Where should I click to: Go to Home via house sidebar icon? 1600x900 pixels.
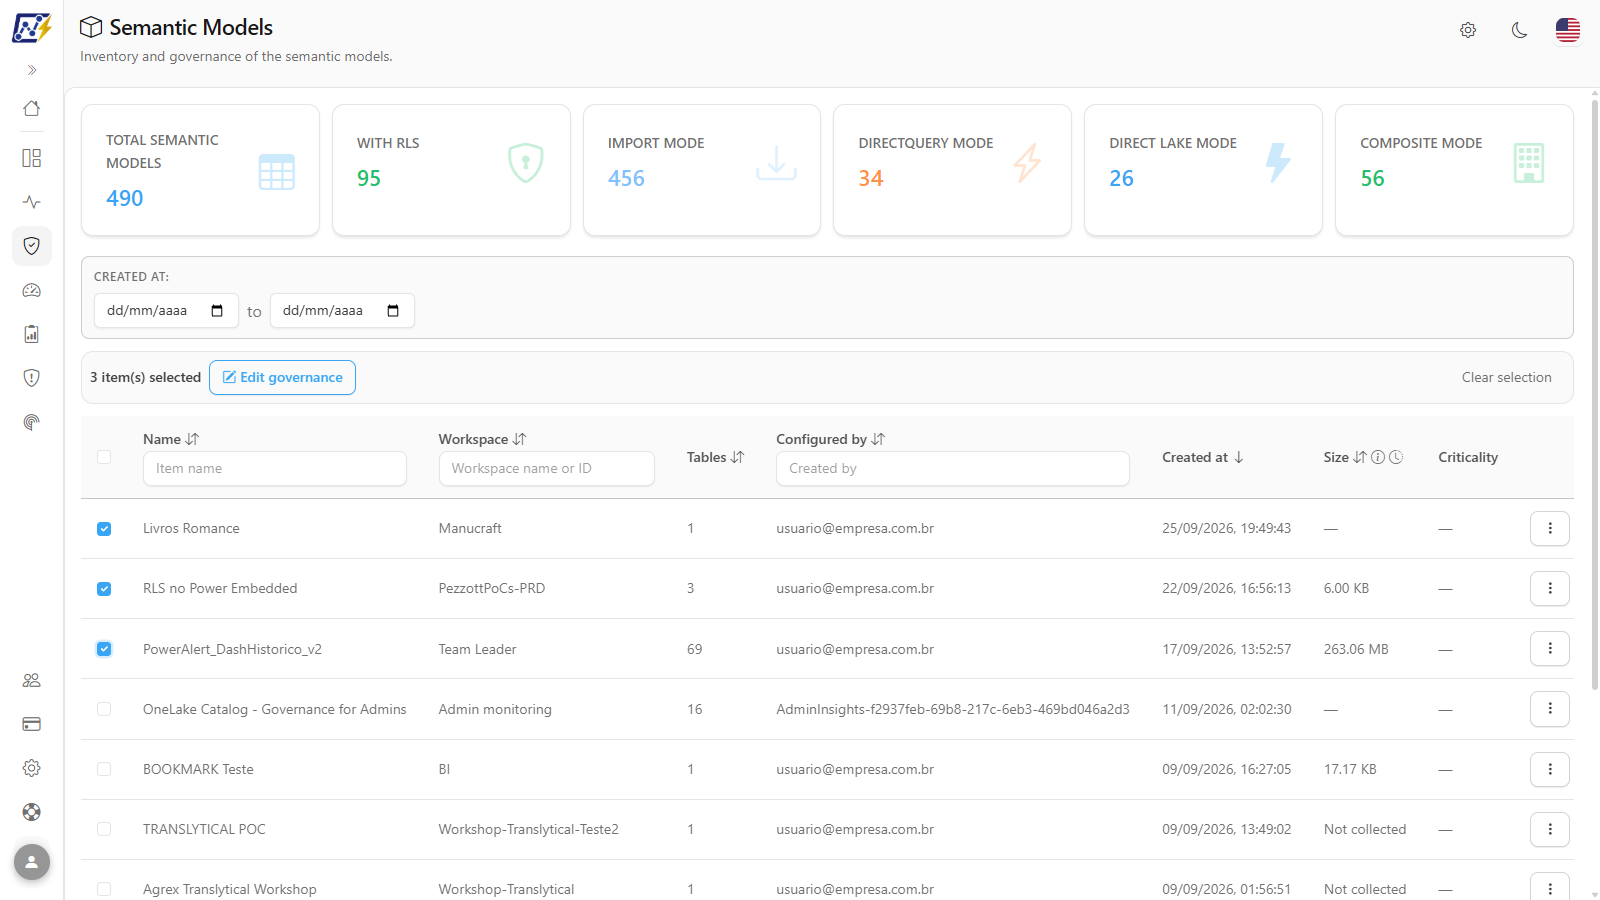[32, 108]
